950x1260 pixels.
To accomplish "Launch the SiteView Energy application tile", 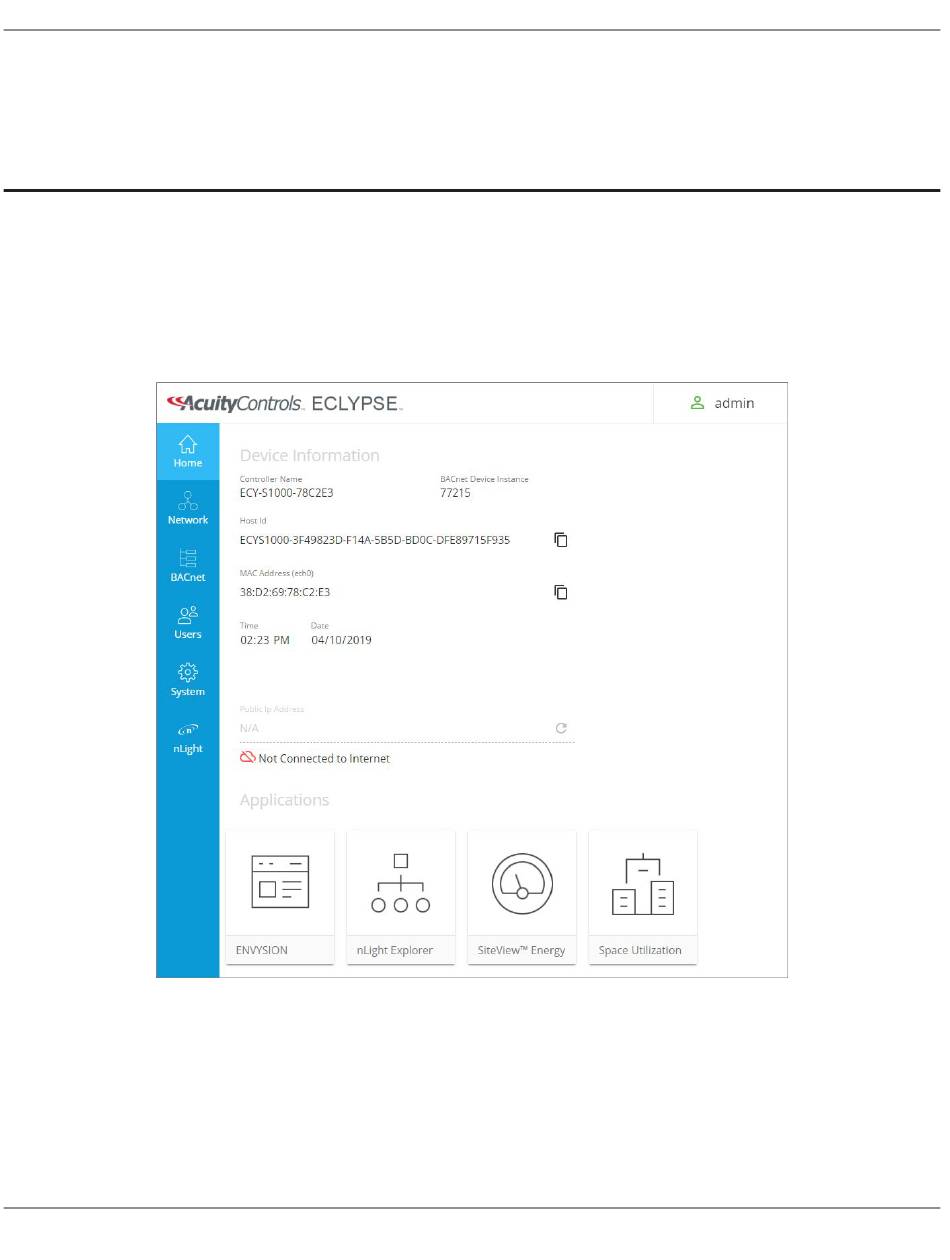I will pos(522,897).
